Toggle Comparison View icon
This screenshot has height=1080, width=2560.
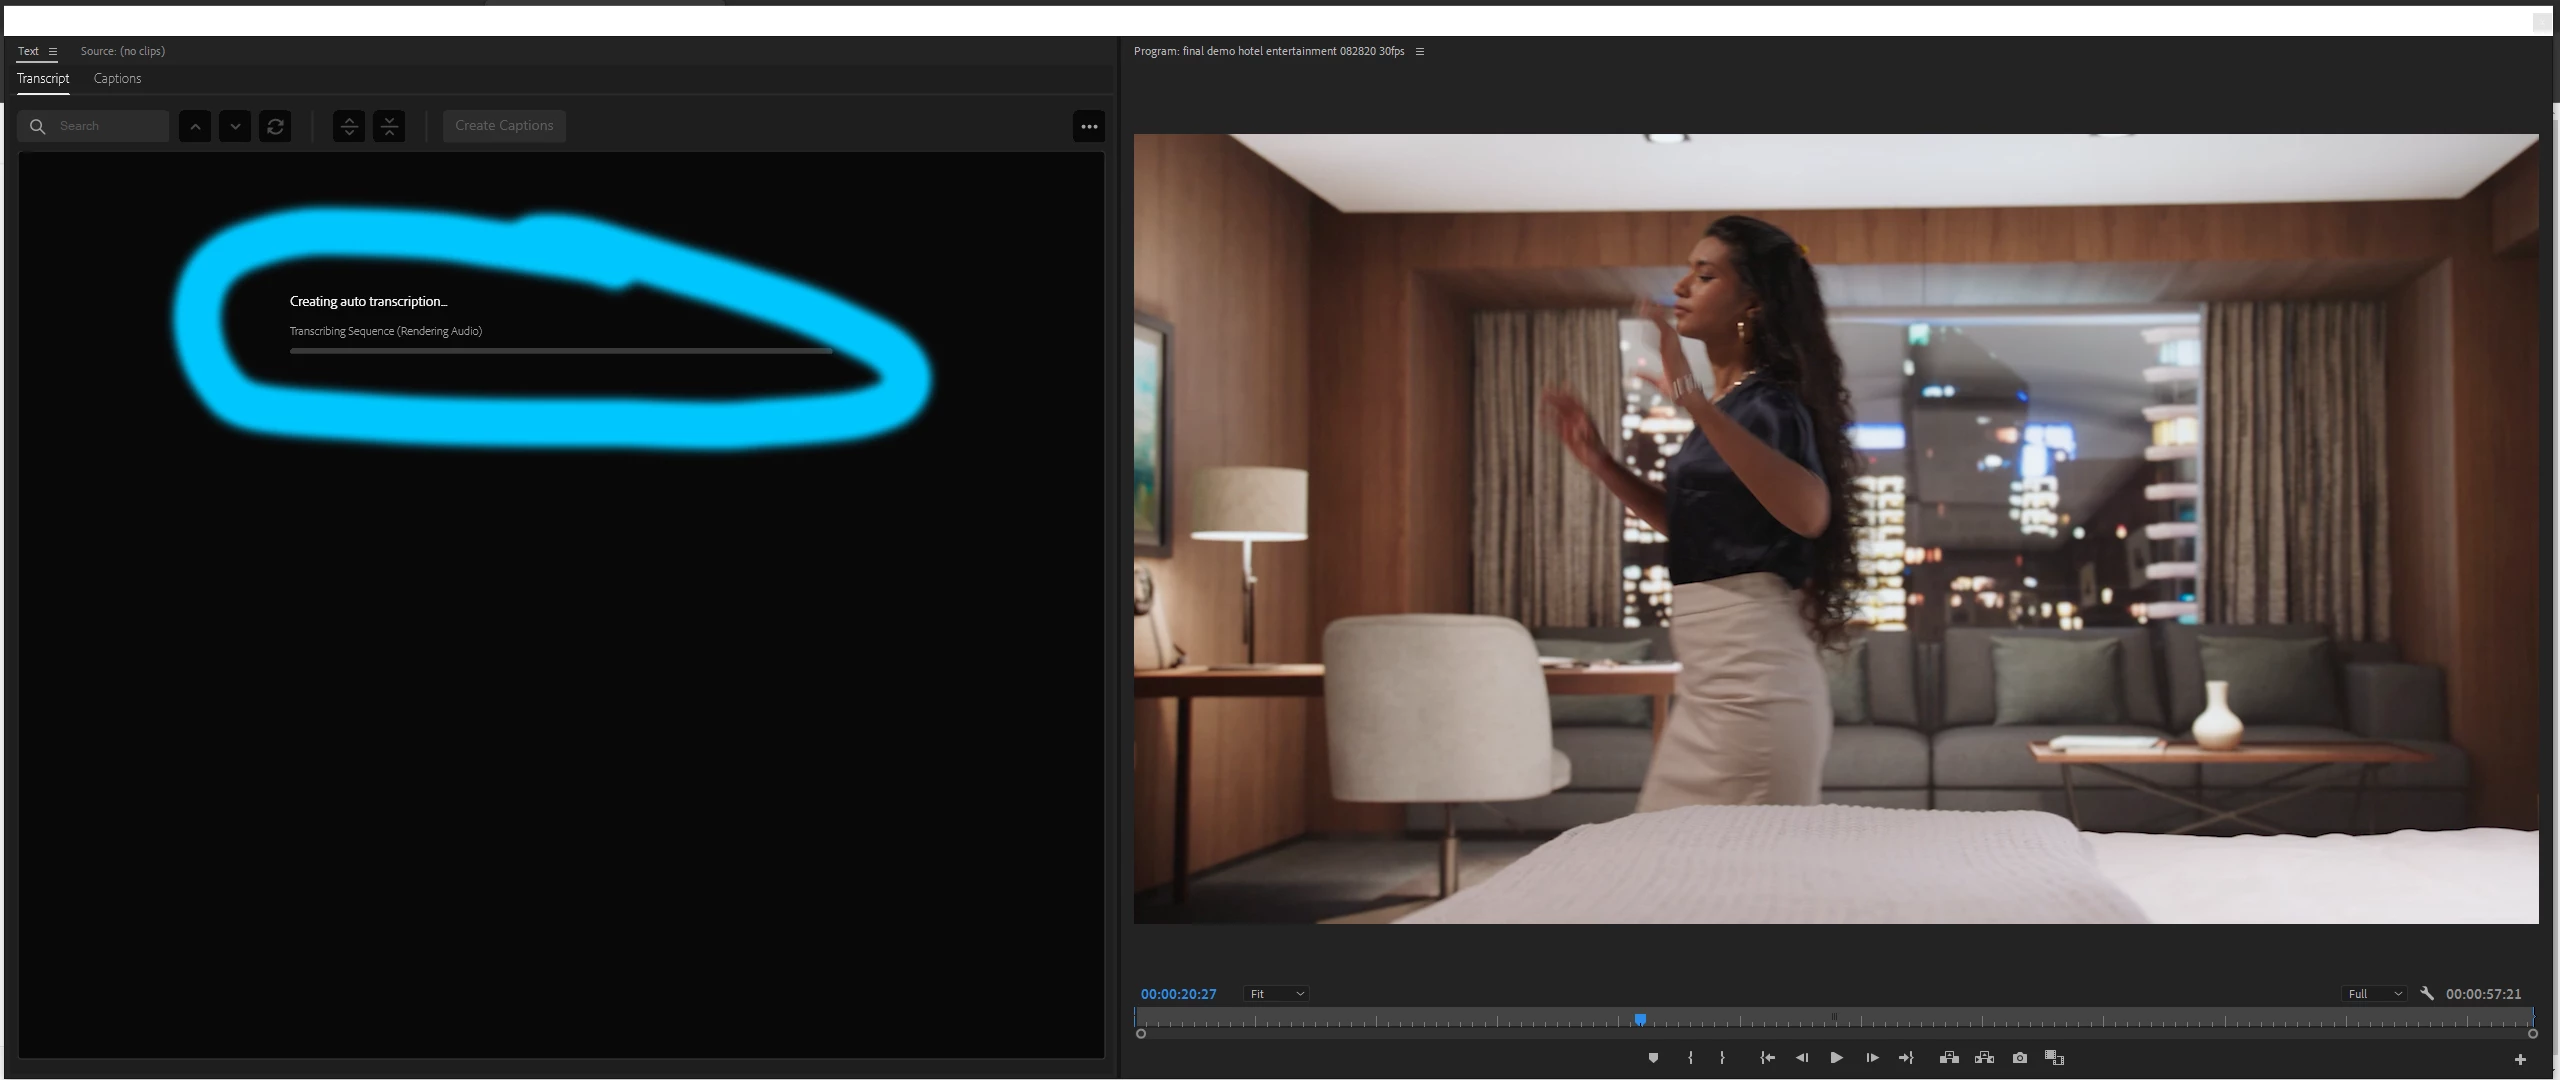coord(2055,1058)
